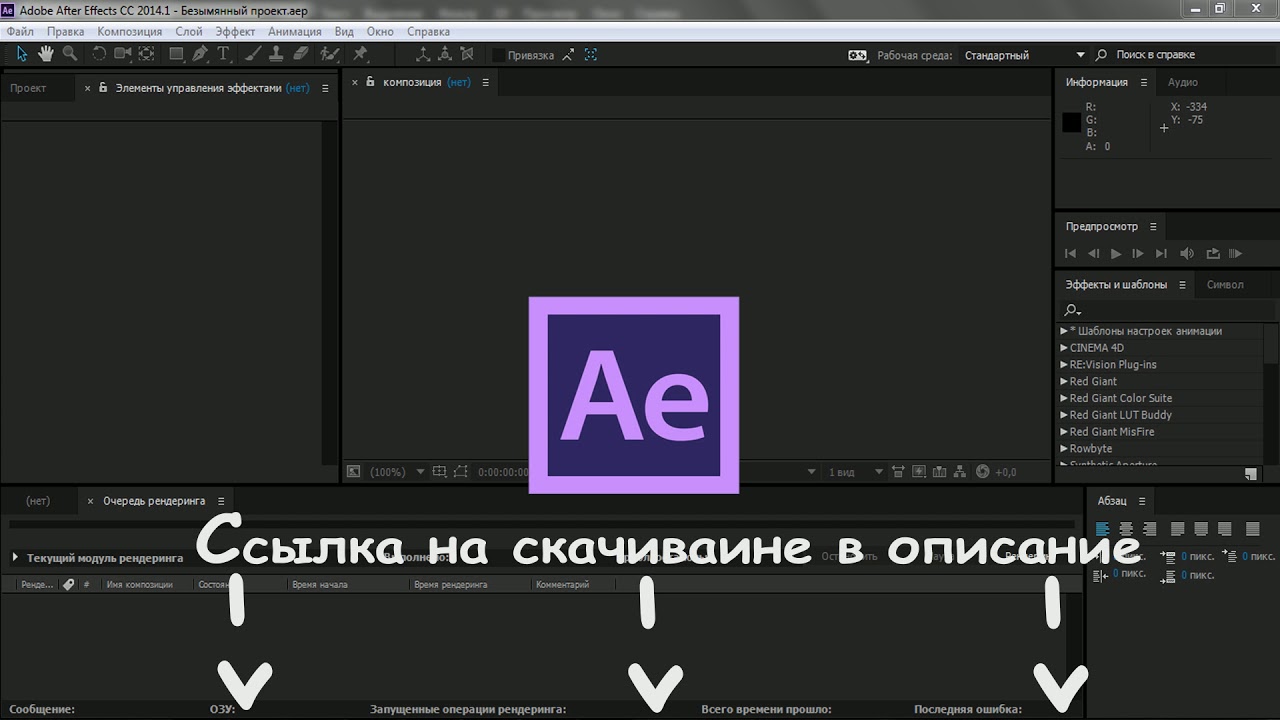Viewport: 1280px width, 720px height.
Task: Enable the Привязка snapping checkbox
Action: pos(498,55)
